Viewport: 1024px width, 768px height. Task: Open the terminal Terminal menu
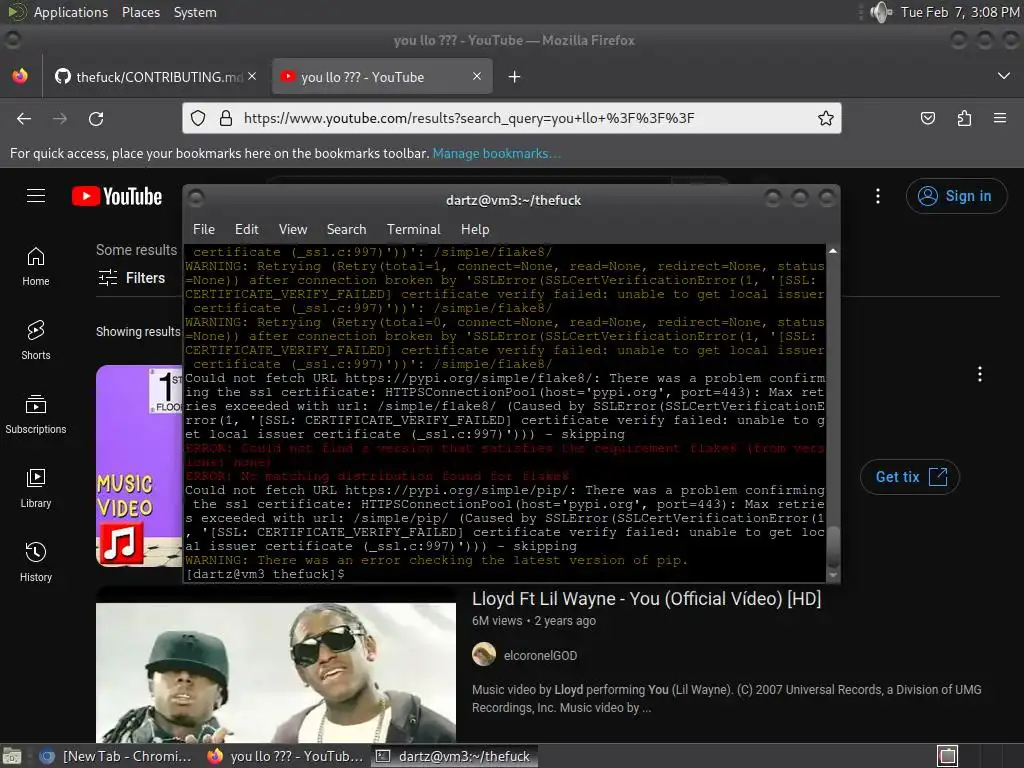click(x=413, y=229)
